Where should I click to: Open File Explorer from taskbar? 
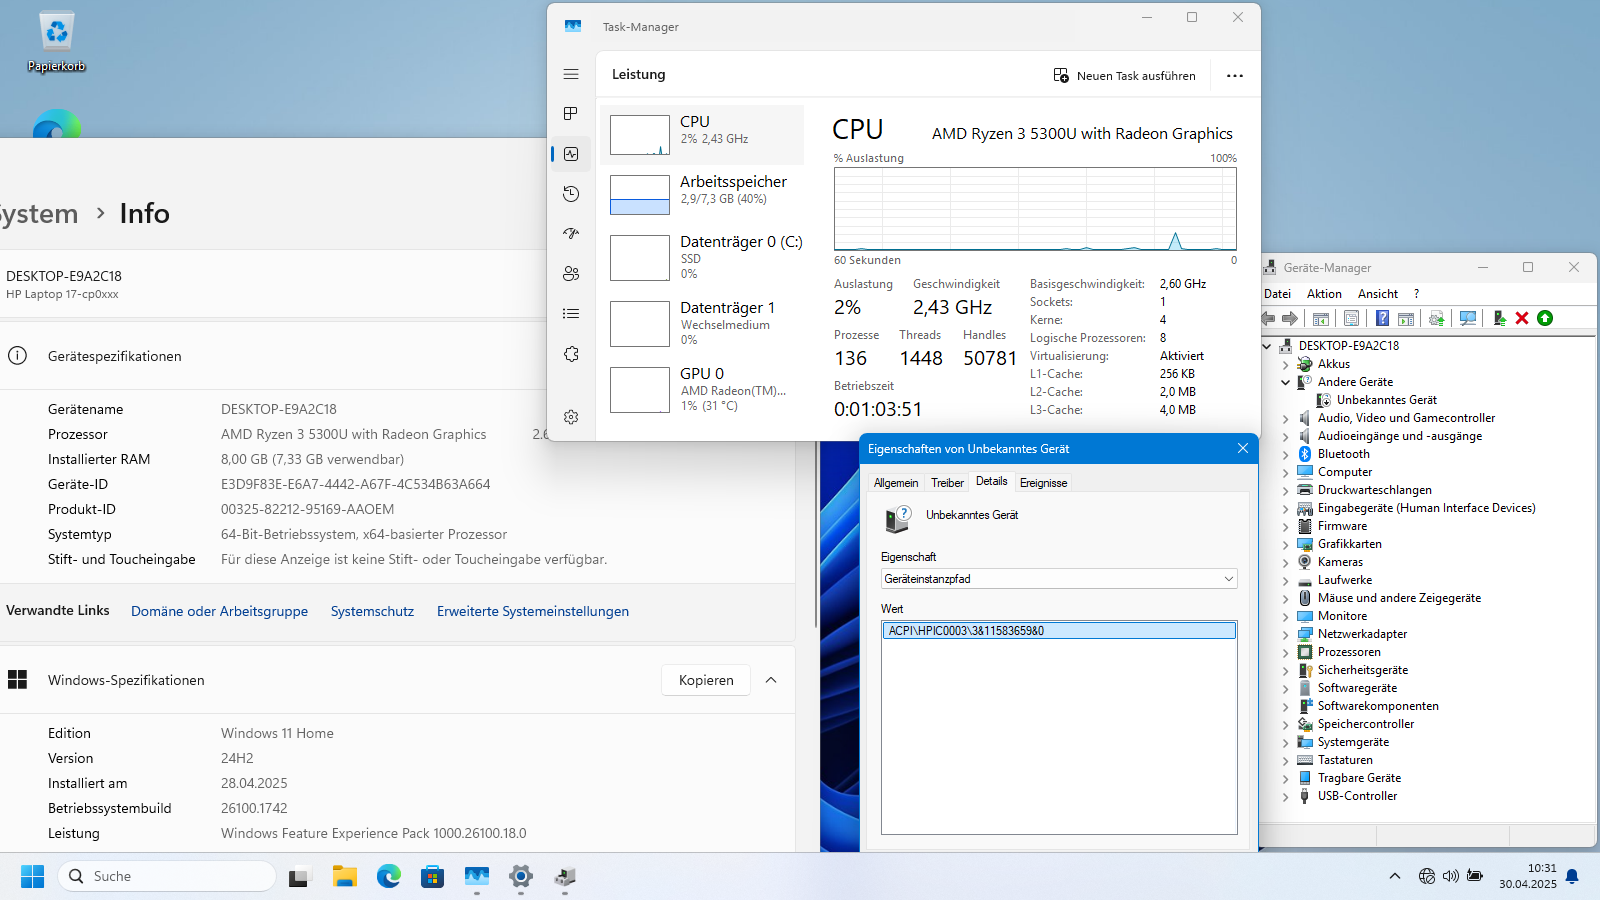click(345, 877)
